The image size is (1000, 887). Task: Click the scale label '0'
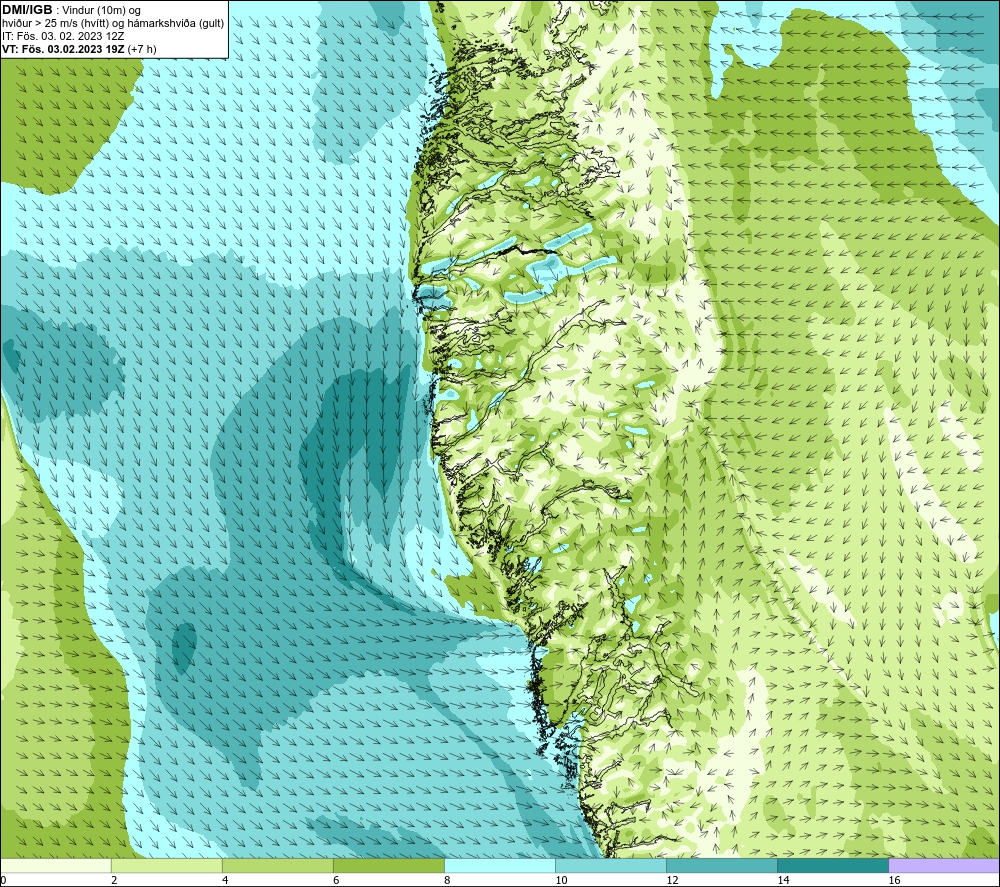click(x=3, y=880)
